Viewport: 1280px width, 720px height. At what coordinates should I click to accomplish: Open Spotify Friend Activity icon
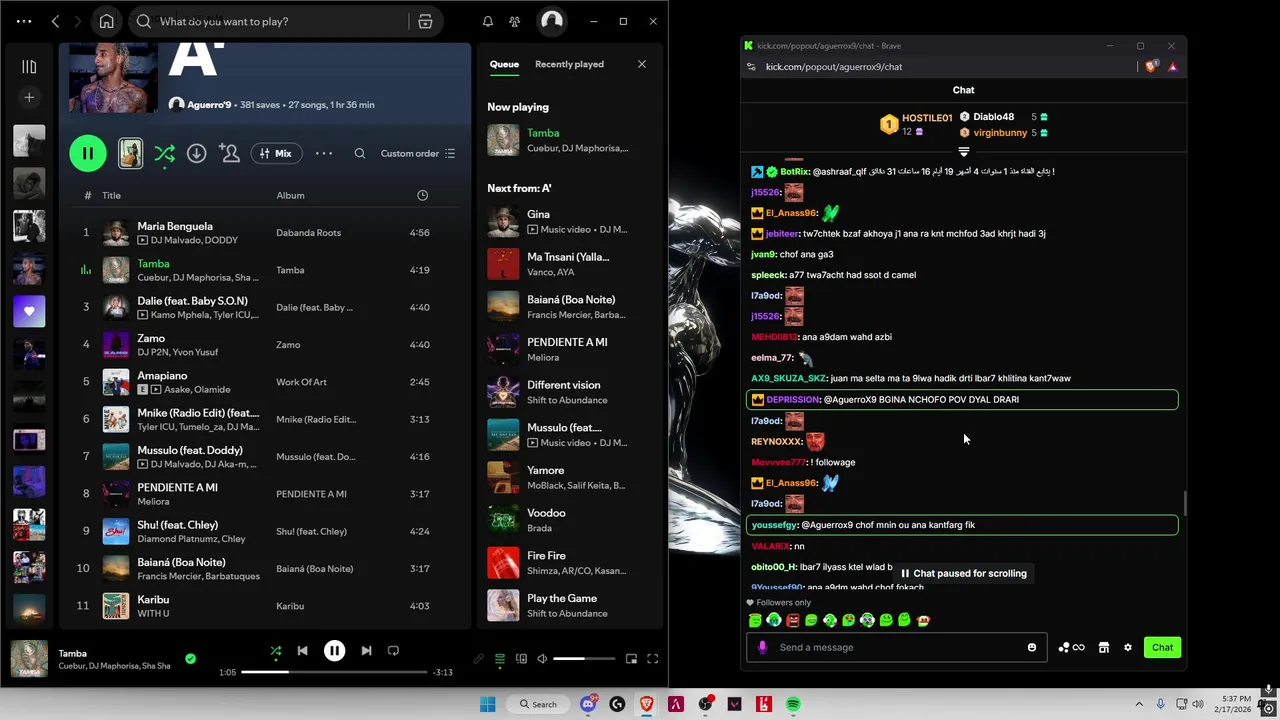click(x=514, y=21)
